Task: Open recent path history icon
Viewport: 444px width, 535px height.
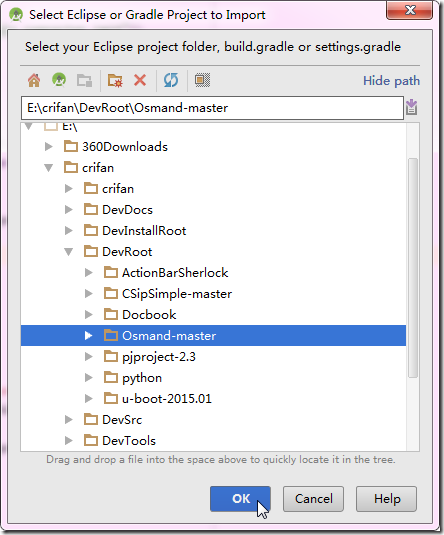Action: pyautogui.click(x=412, y=107)
